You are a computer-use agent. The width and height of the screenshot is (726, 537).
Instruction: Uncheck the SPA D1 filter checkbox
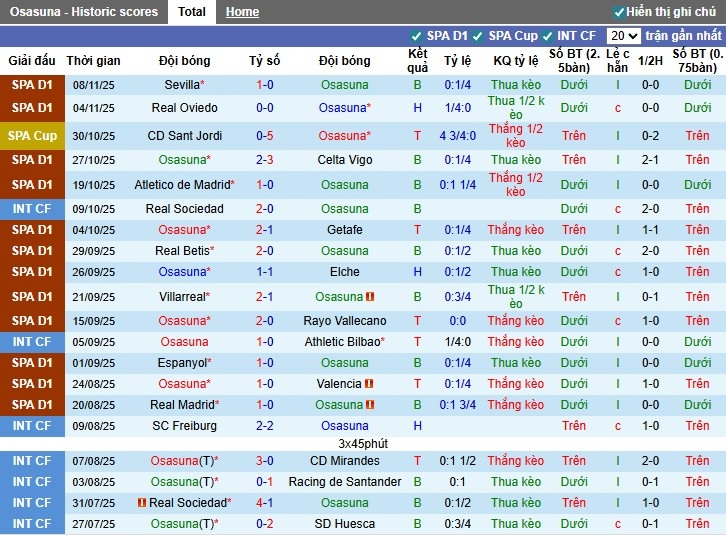416,36
